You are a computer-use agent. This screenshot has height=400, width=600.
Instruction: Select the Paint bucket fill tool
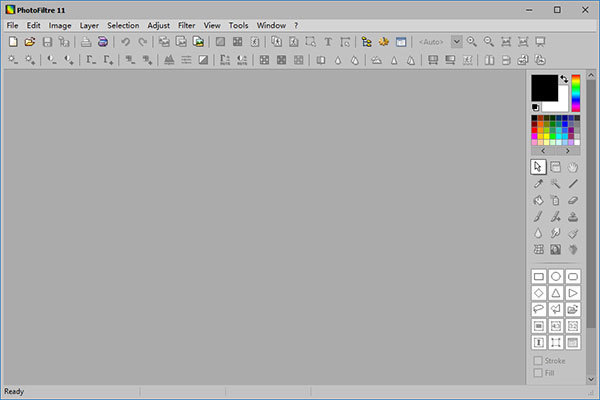pos(538,201)
